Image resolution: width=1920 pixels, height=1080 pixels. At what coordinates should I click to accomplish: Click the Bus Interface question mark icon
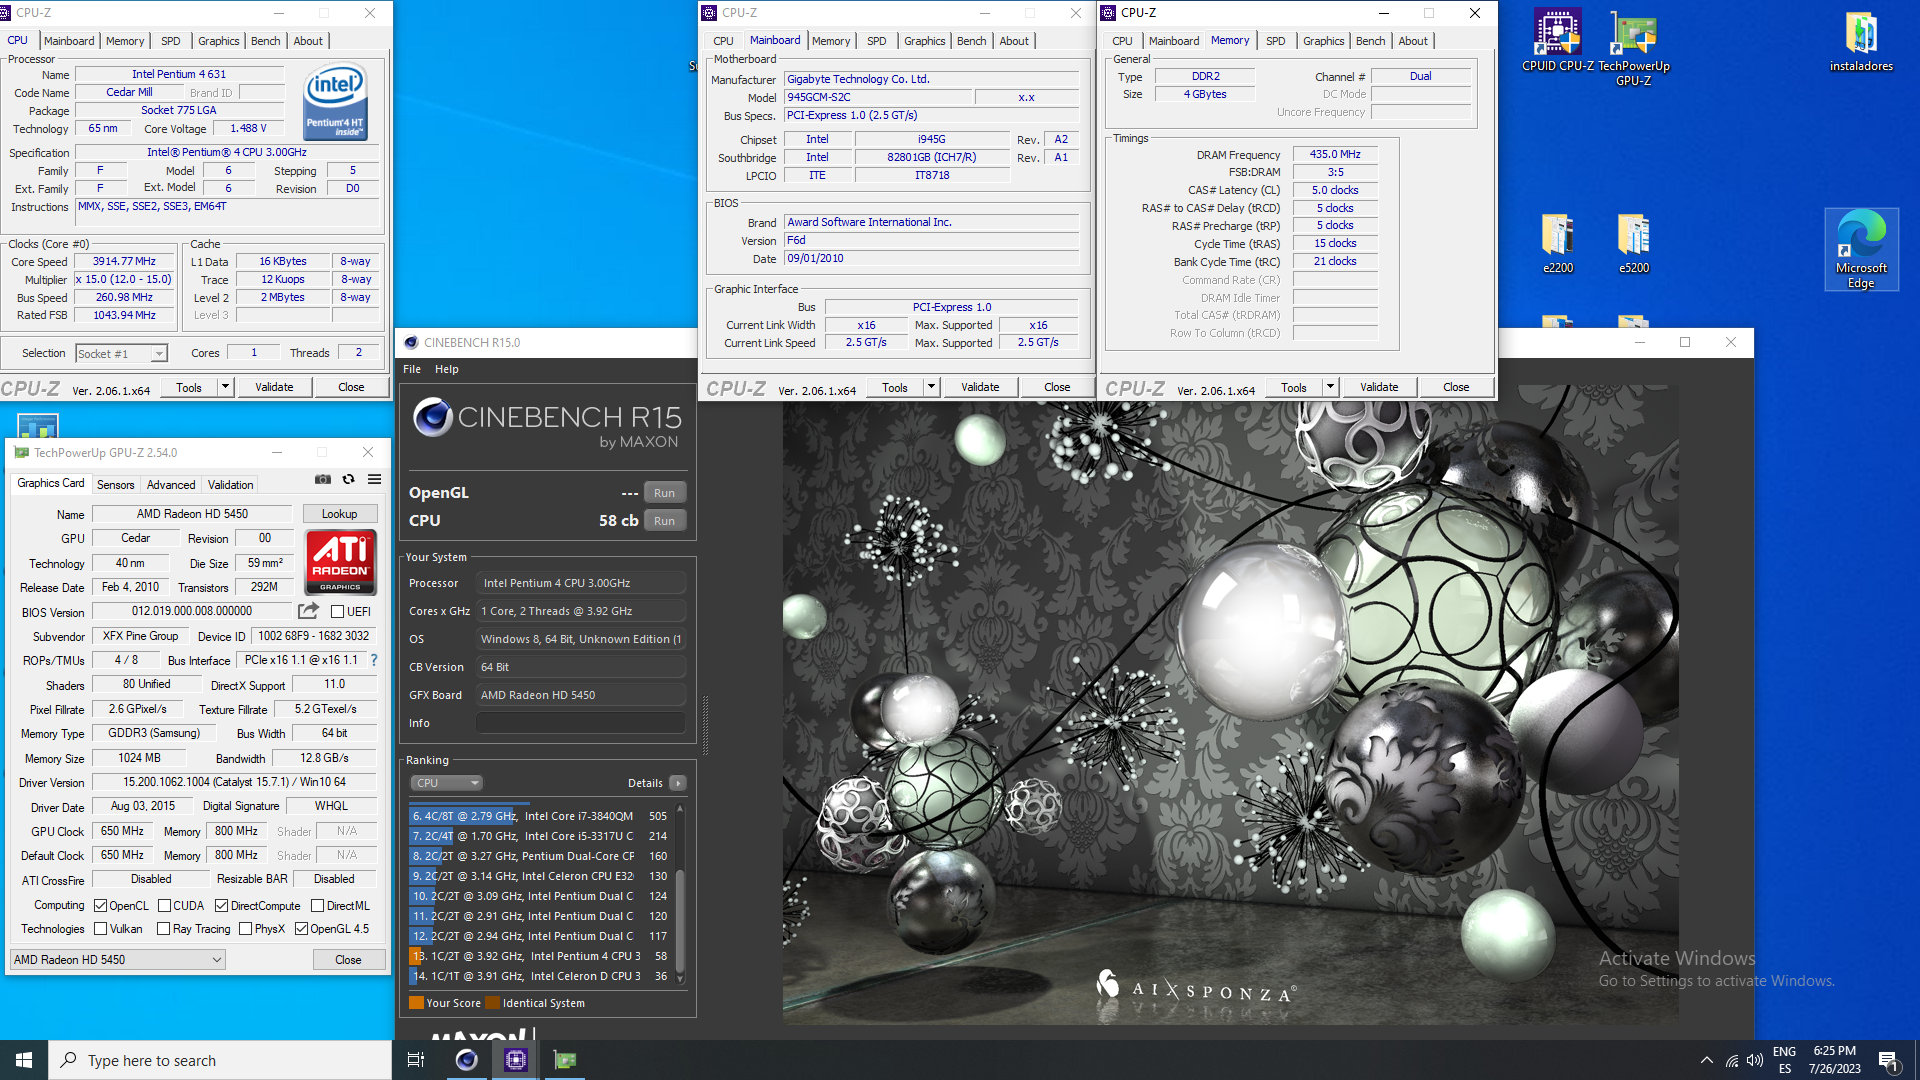pos(374,660)
